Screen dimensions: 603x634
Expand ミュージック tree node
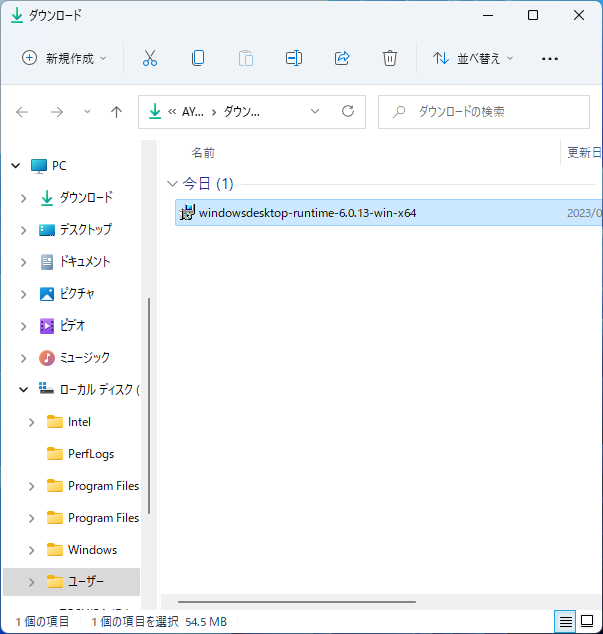23,358
